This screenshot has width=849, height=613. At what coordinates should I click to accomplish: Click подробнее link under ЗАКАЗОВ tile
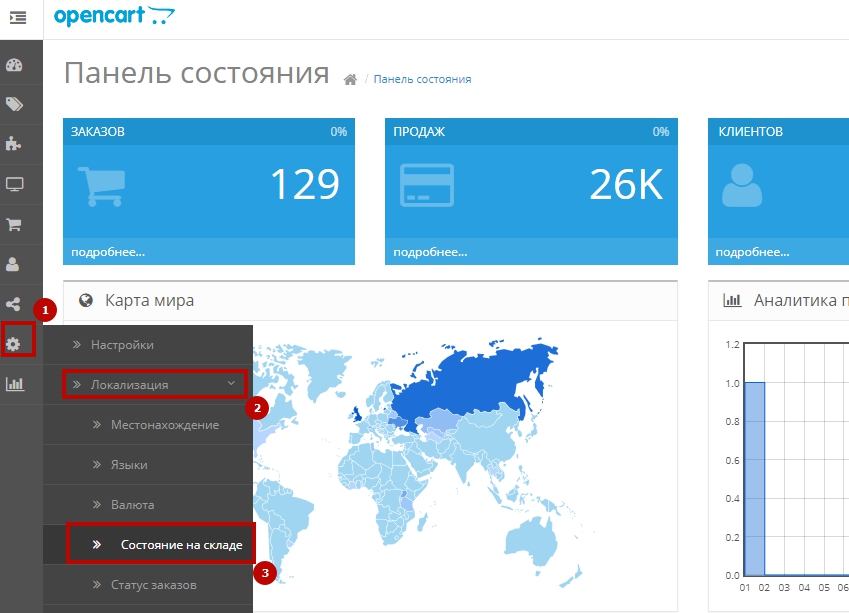pos(108,252)
